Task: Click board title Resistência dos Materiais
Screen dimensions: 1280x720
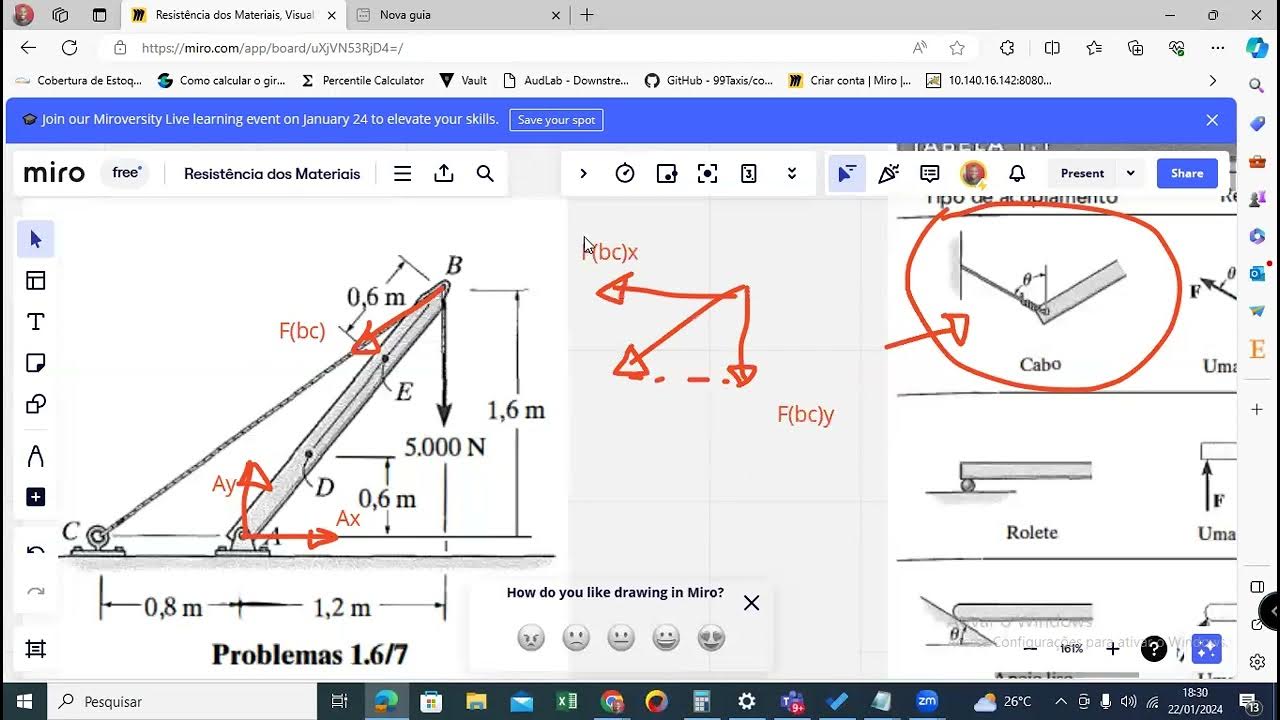Action: pos(272,174)
